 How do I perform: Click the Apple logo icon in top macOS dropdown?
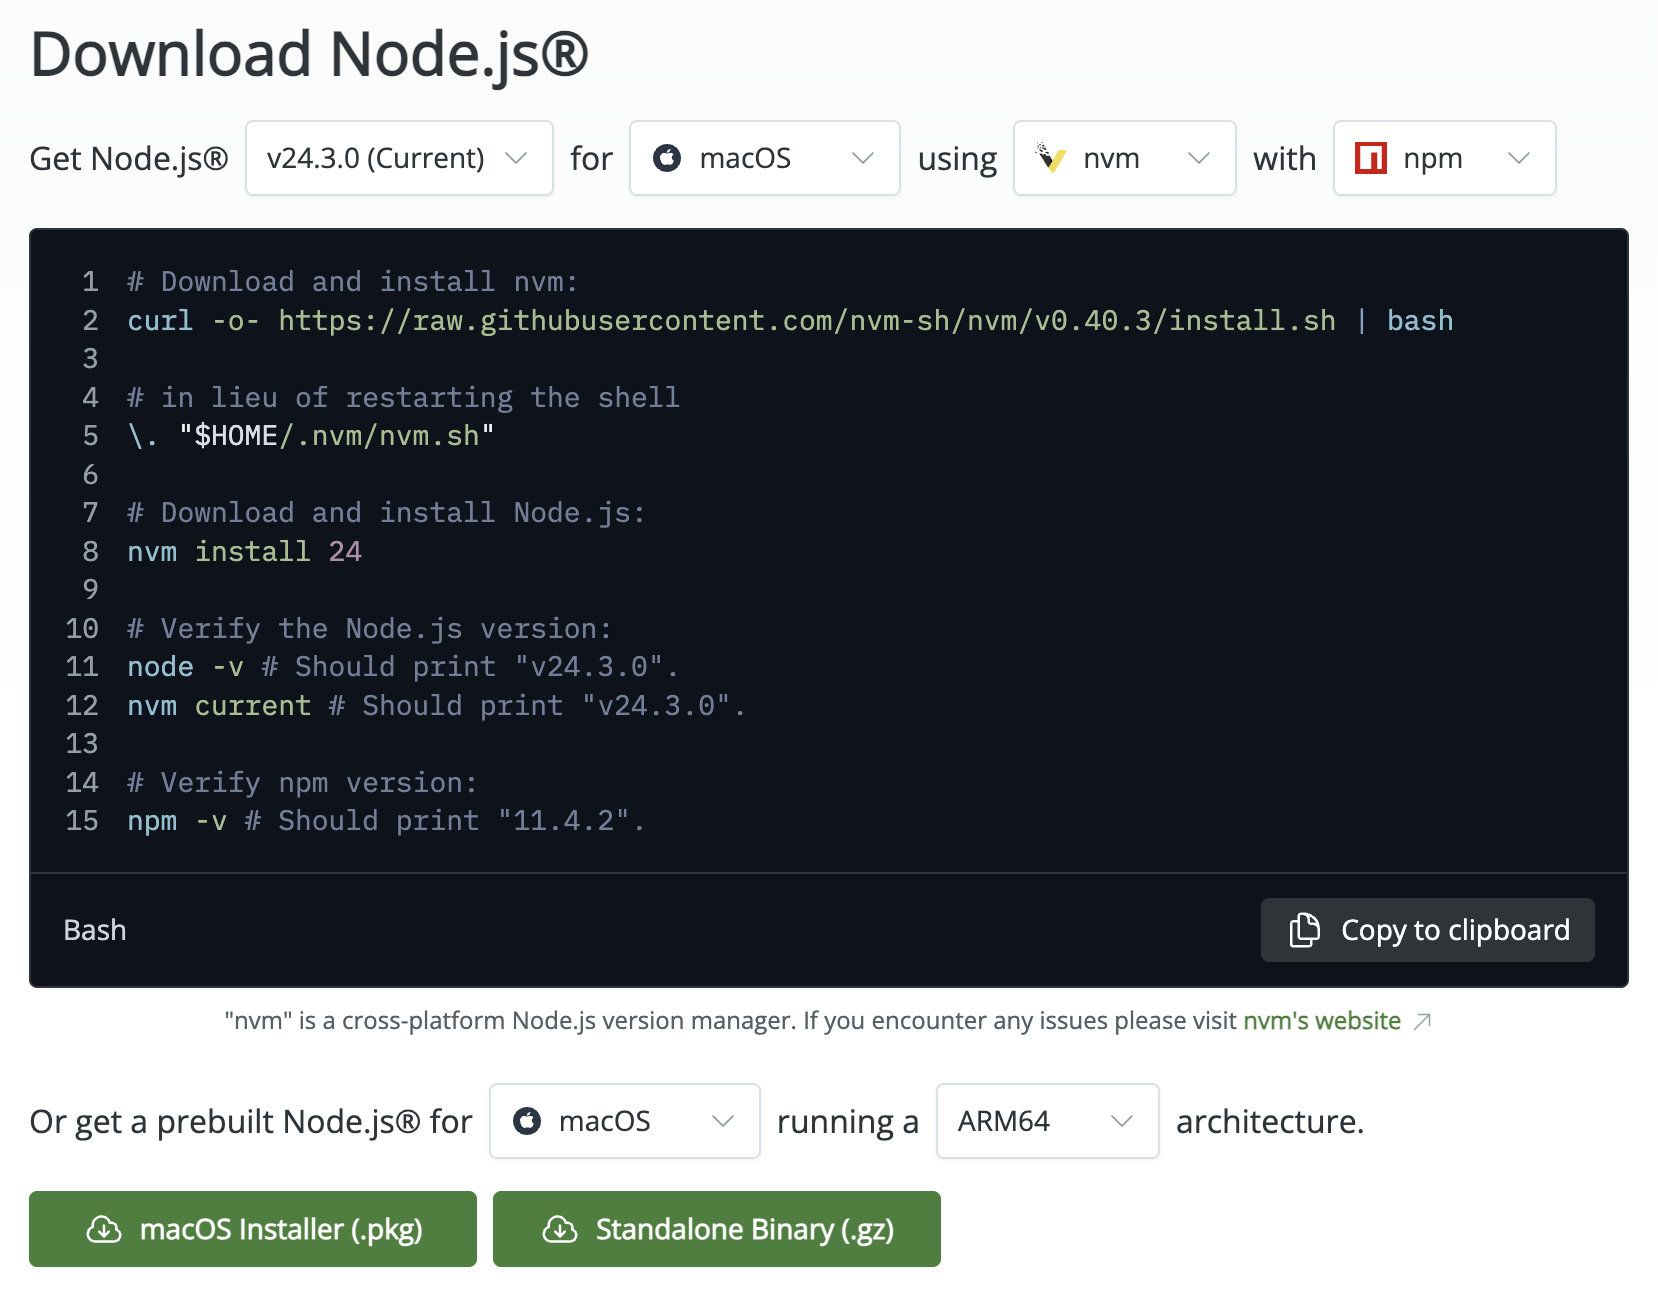pos(667,158)
